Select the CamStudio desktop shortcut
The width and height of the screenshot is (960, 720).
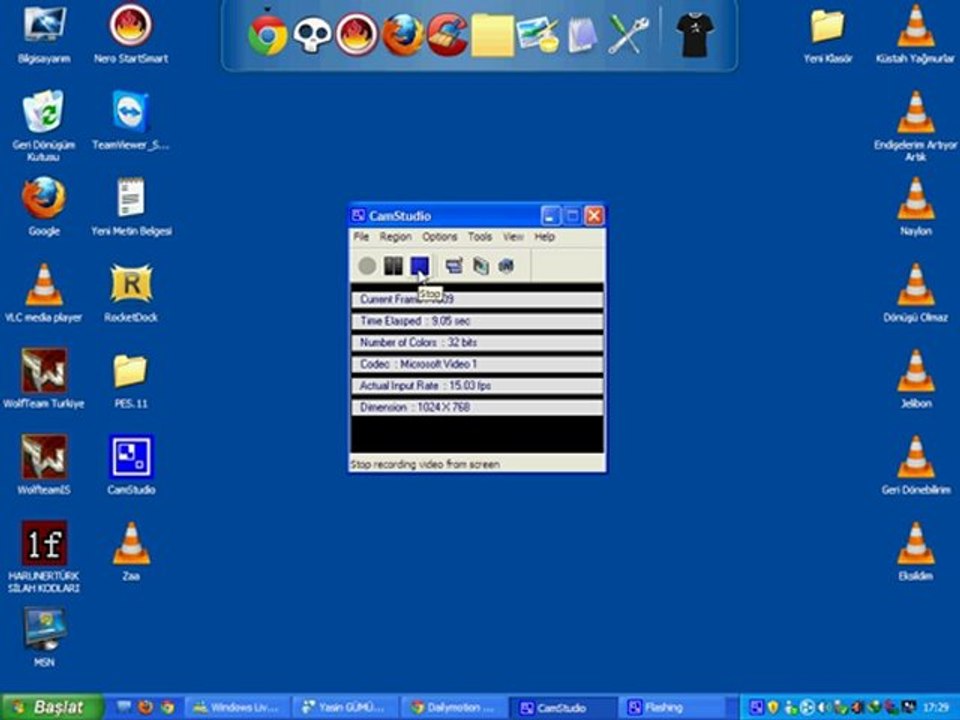coord(131,465)
